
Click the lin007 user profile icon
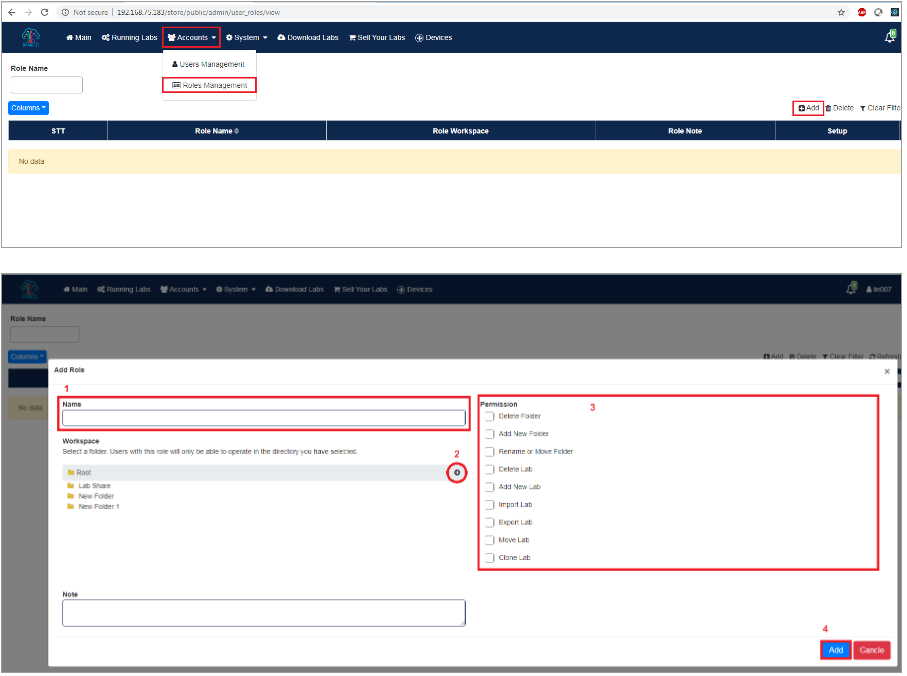(x=870, y=289)
